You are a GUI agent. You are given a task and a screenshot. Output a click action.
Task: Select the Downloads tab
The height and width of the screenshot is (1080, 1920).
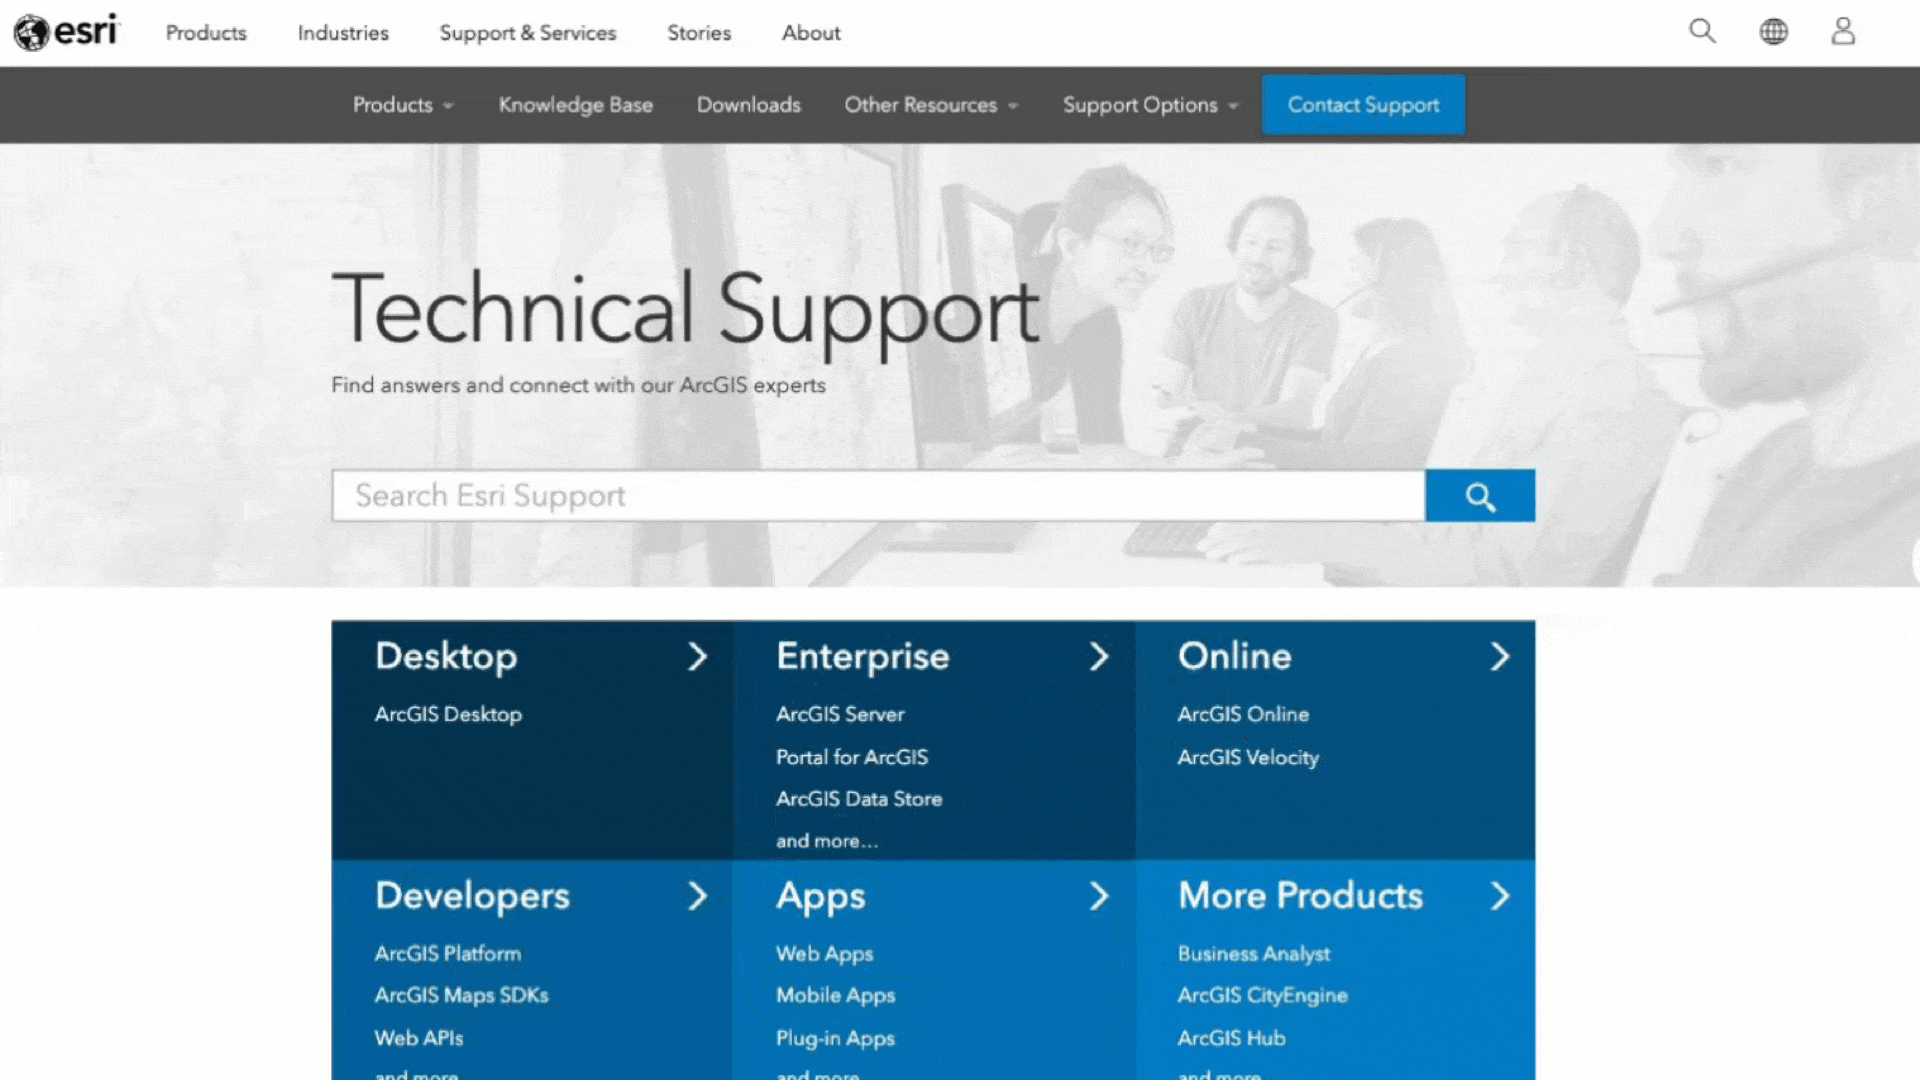[x=748, y=104]
